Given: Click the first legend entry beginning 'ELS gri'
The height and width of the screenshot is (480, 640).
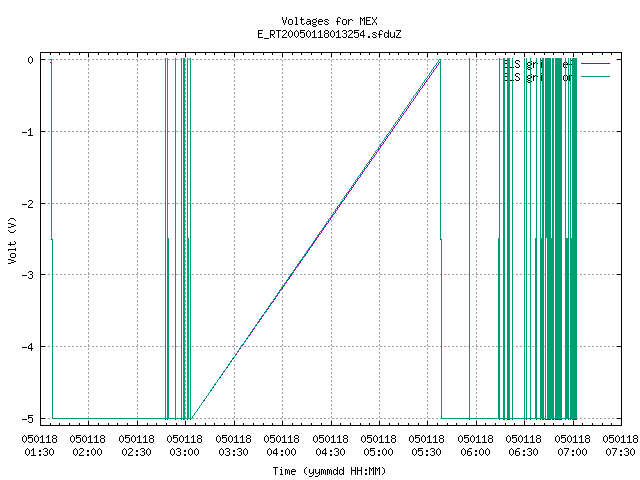Looking at the screenshot, I should 538,64.
